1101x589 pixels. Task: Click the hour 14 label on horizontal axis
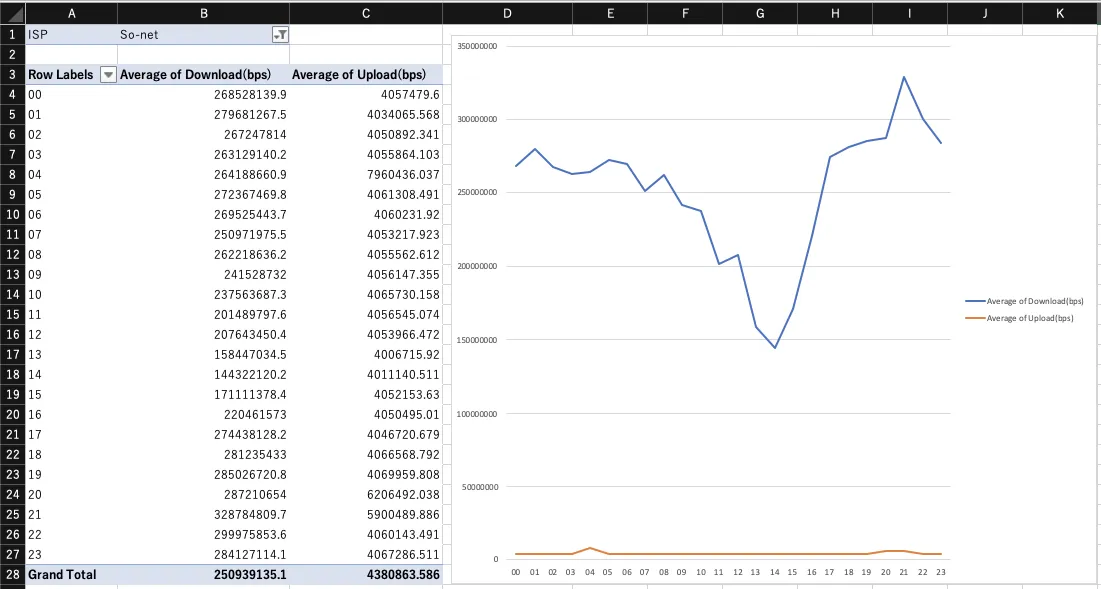point(774,572)
